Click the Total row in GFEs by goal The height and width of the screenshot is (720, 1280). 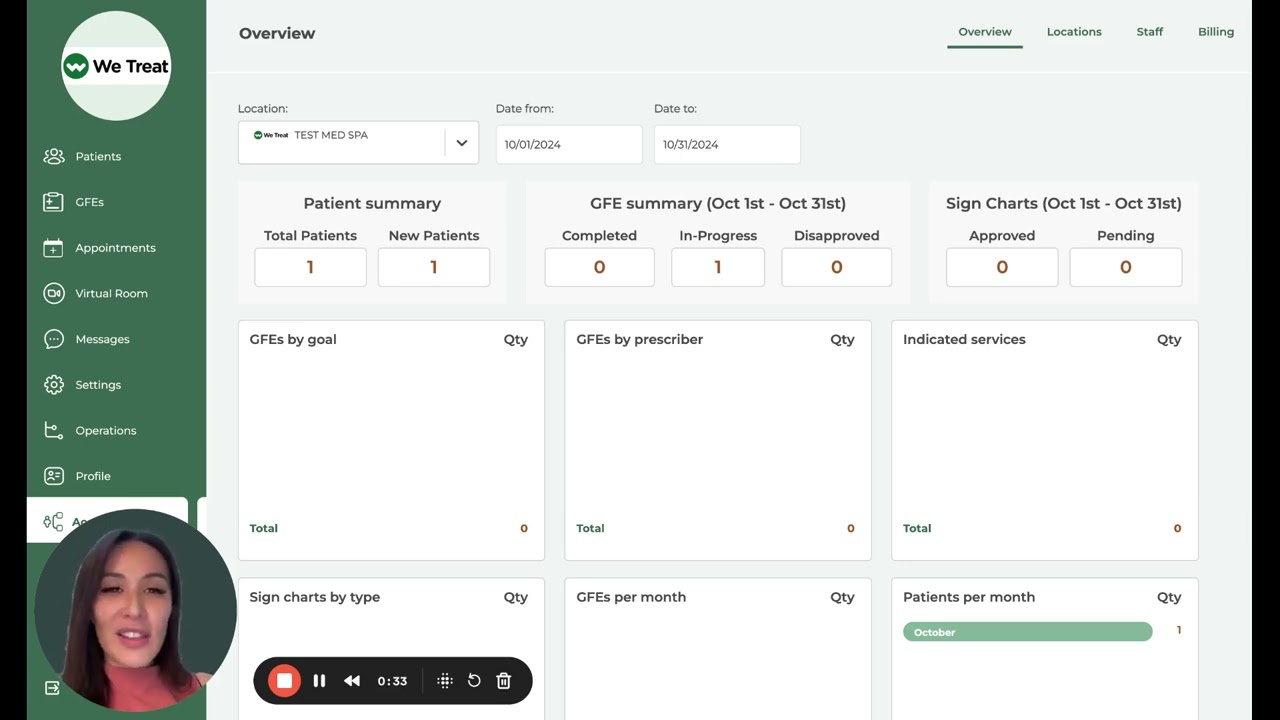coord(389,528)
